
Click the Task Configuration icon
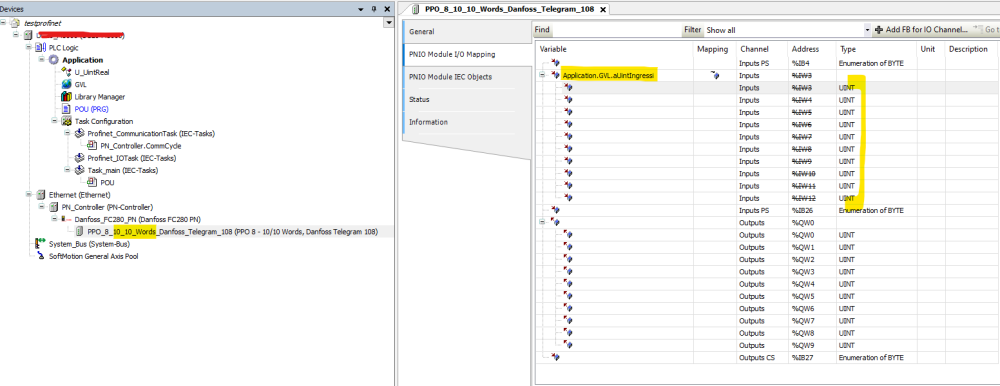pos(66,121)
